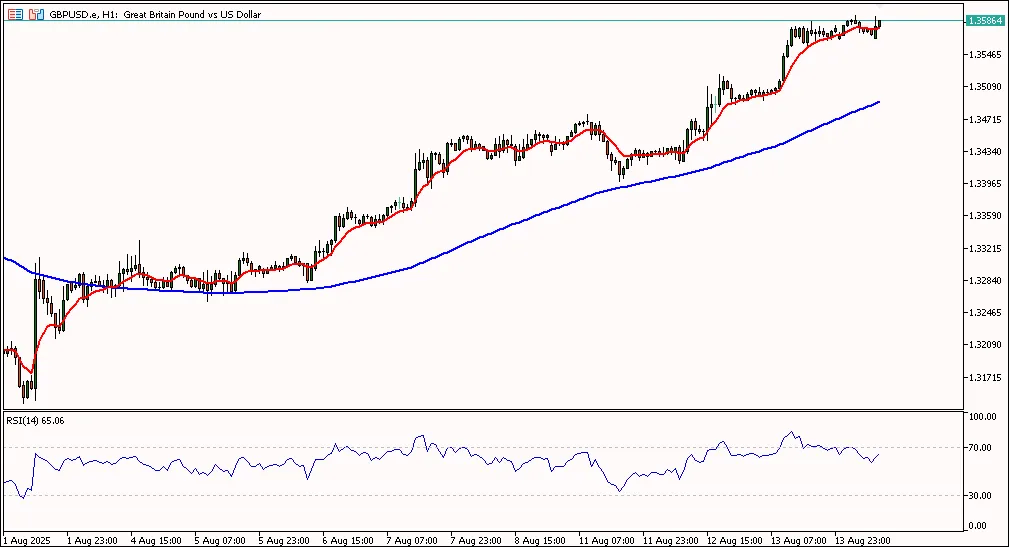The image size is (1009, 547).
Task: Click RSI scale value 100.00
Action: 983,416
